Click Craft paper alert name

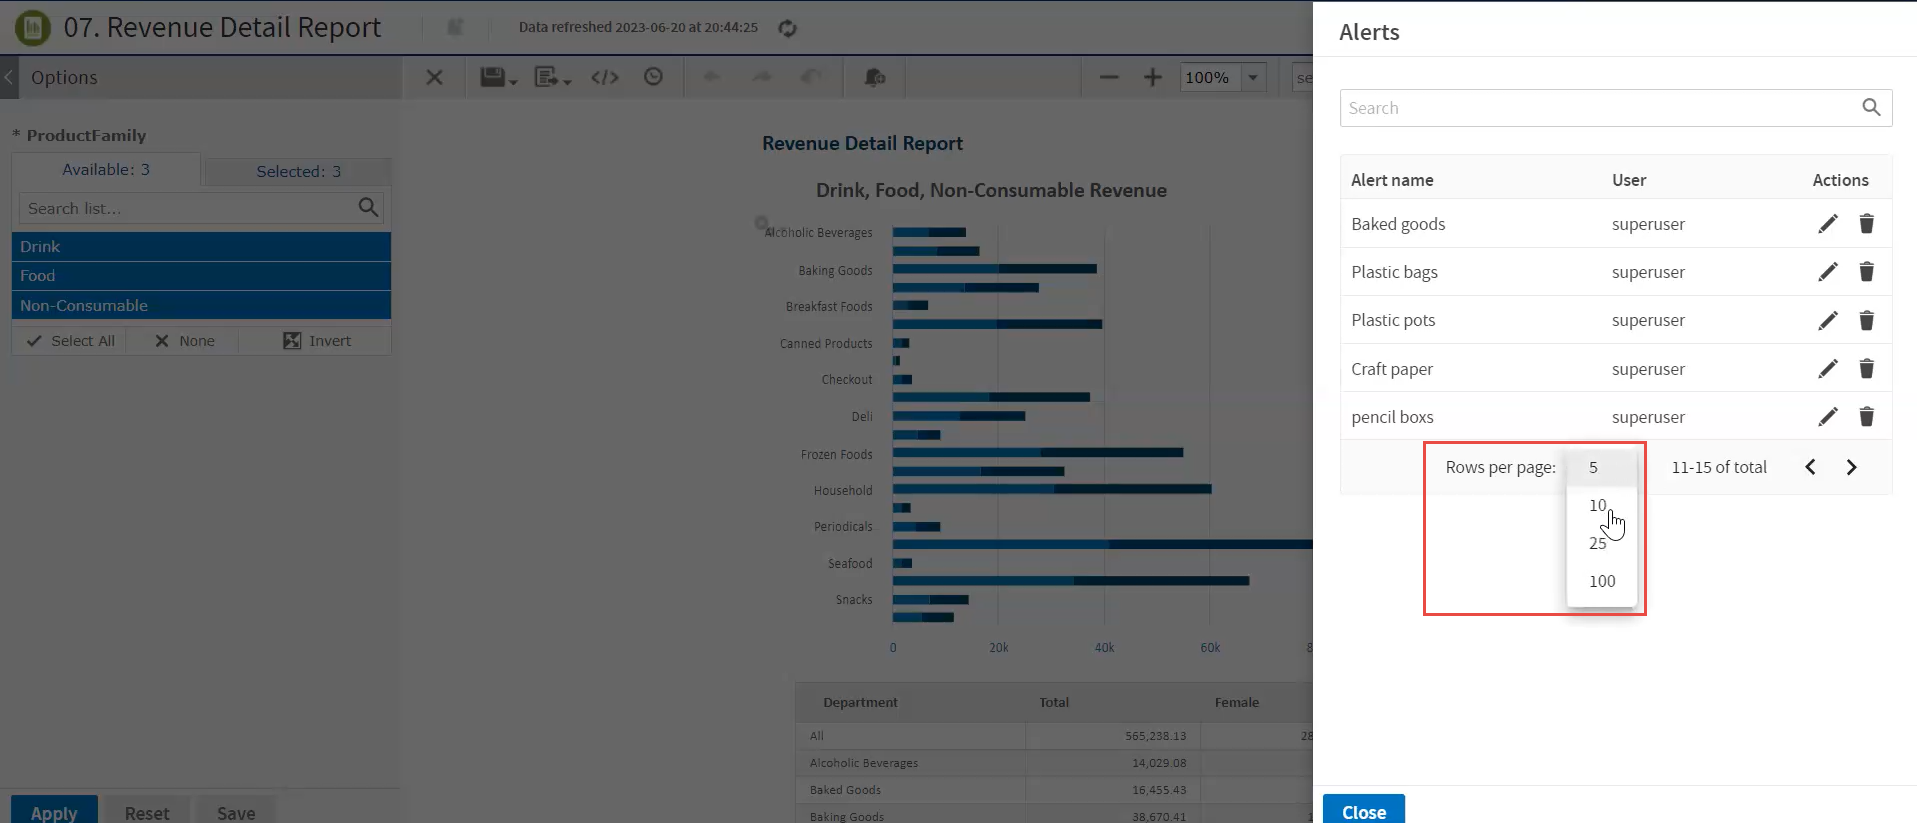[1392, 369]
